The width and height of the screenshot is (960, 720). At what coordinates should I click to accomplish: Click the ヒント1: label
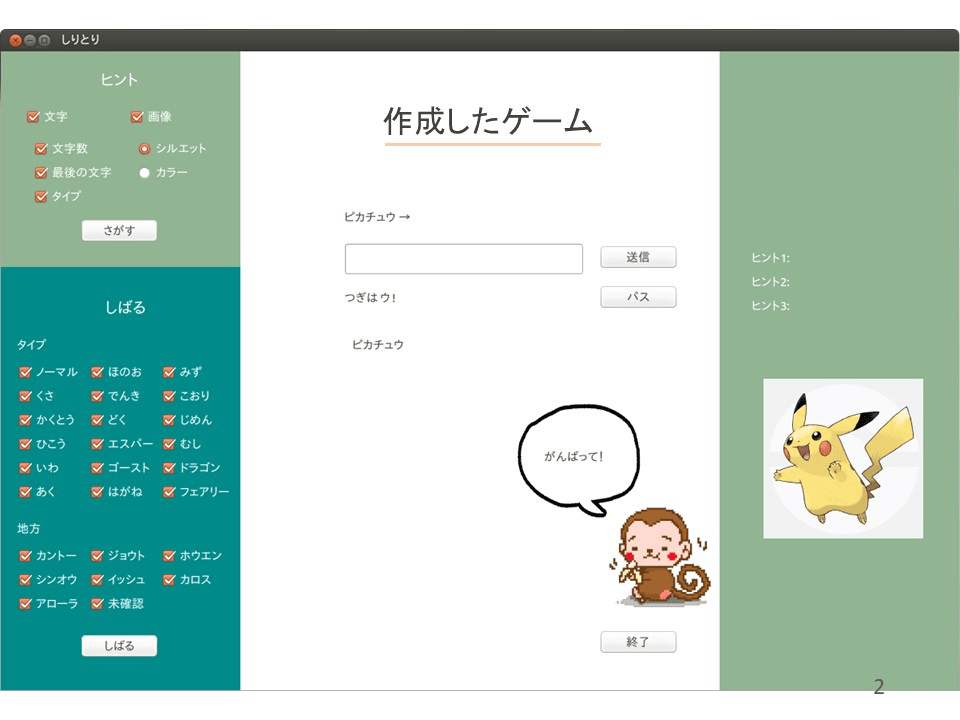(770, 258)
